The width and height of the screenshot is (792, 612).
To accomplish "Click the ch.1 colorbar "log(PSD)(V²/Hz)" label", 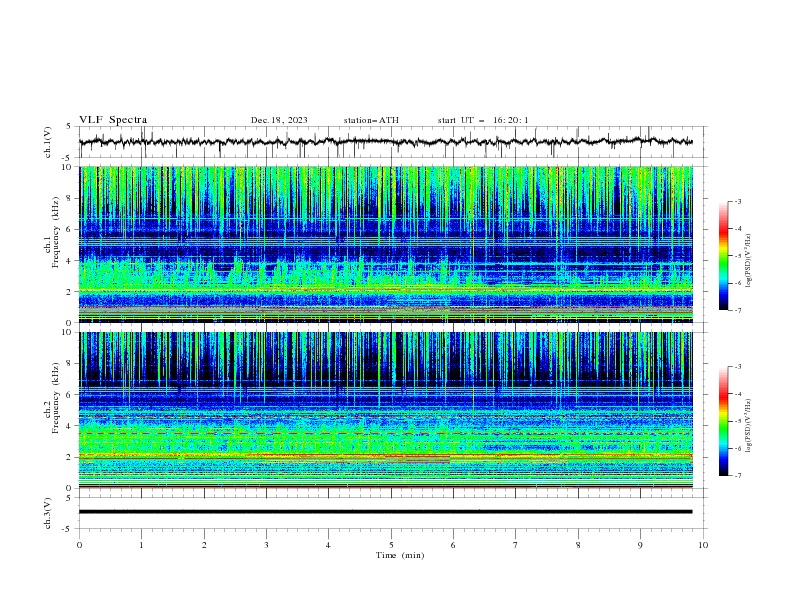I will pyautogui.click(x=749, y=261).
